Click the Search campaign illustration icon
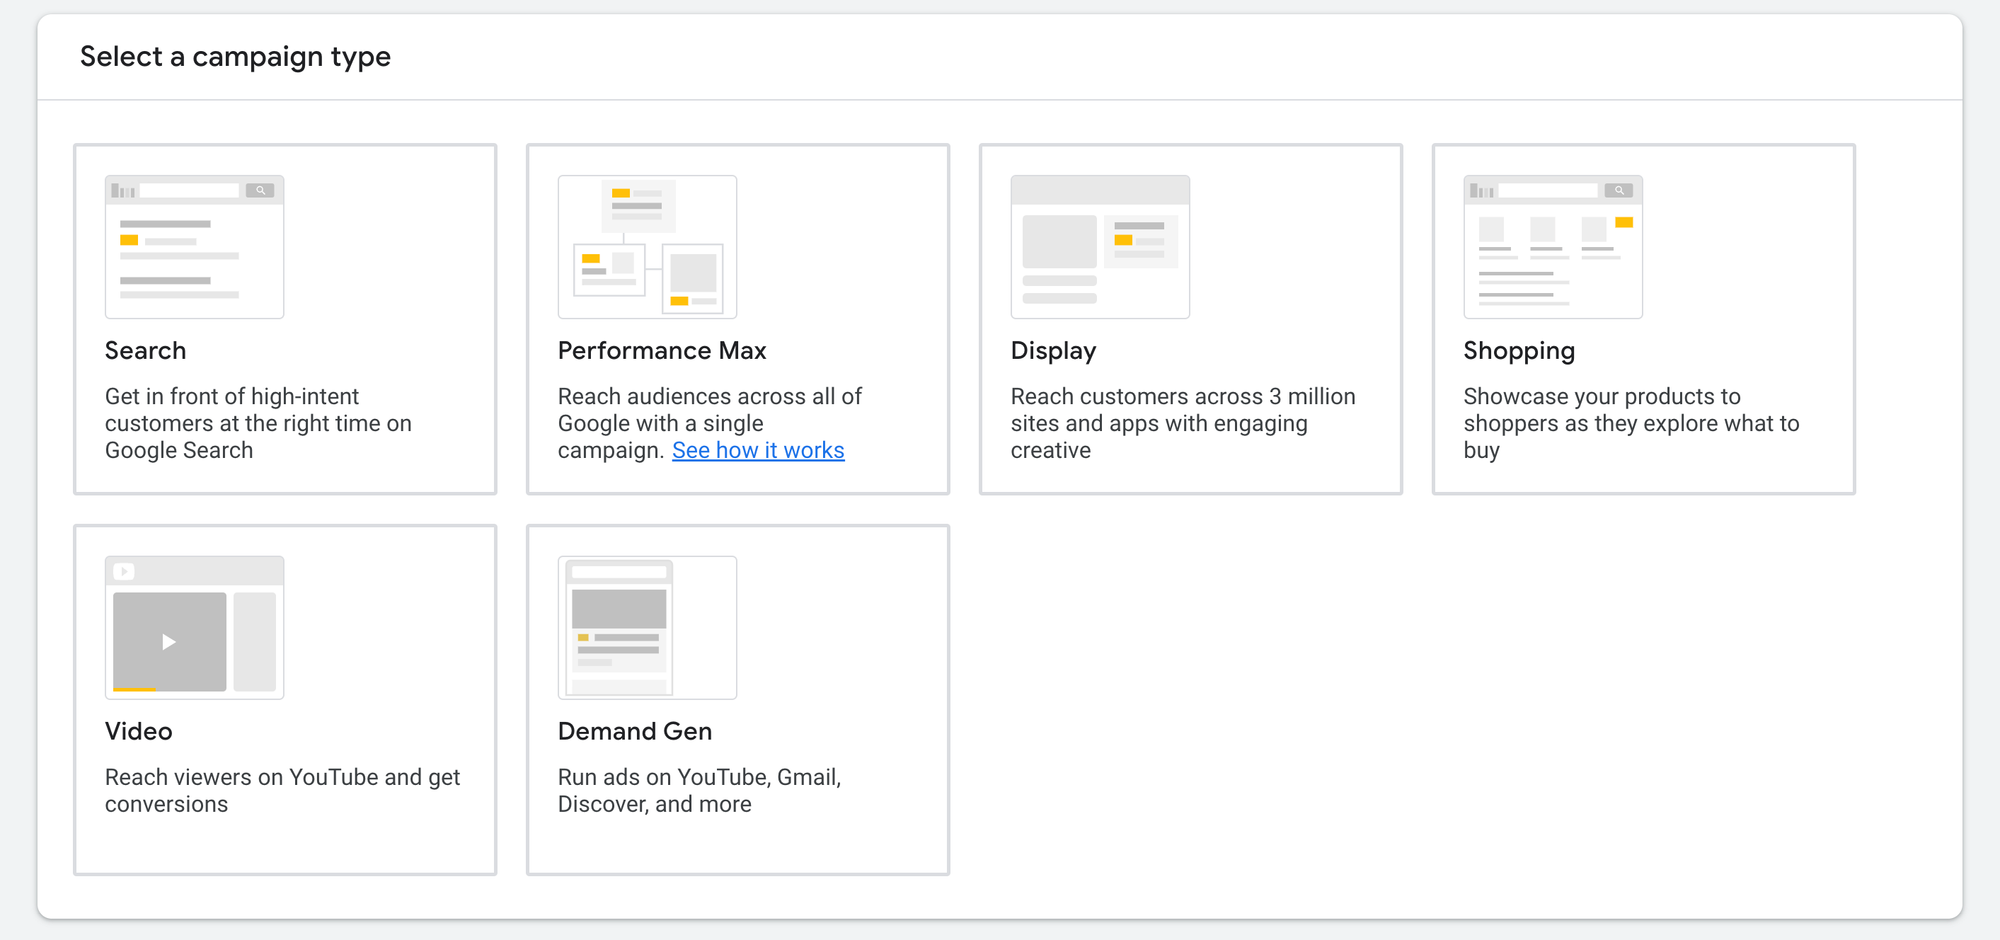 pyautogui.click(x=194, y=247)
